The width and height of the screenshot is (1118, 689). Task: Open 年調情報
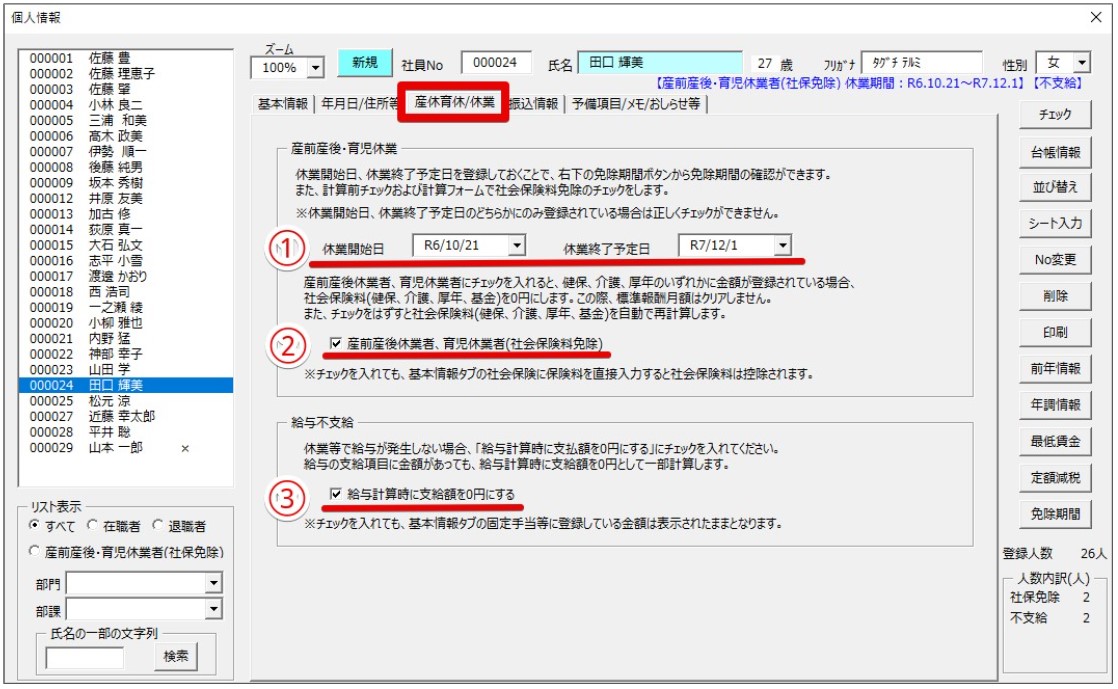1055,405
